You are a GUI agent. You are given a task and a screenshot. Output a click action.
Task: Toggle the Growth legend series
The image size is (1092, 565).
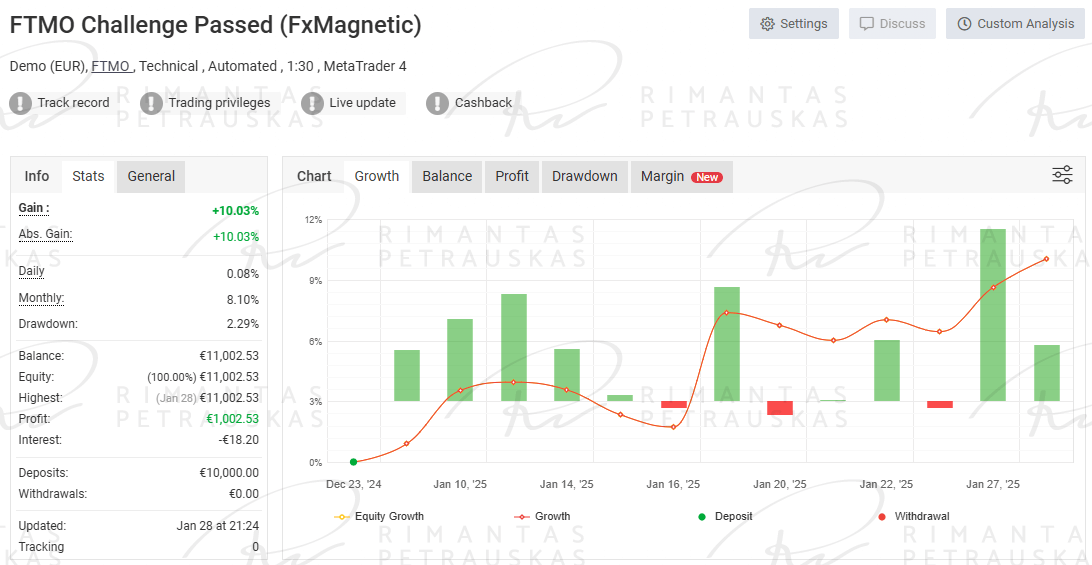click(x=543, y=516)
